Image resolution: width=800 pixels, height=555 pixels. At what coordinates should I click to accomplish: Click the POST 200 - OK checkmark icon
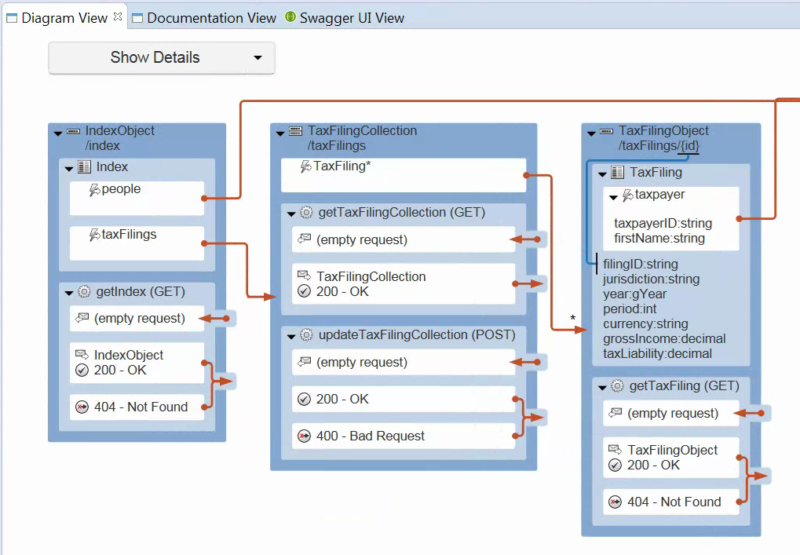304,399
